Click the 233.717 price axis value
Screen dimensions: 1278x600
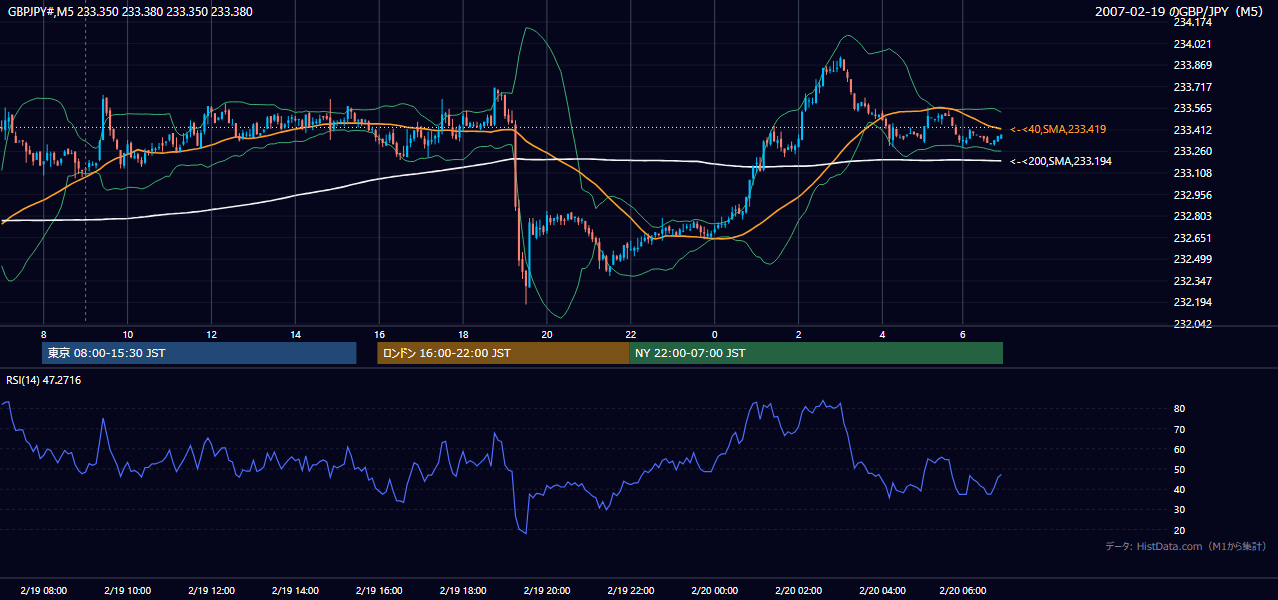[x=1192, y=87]
